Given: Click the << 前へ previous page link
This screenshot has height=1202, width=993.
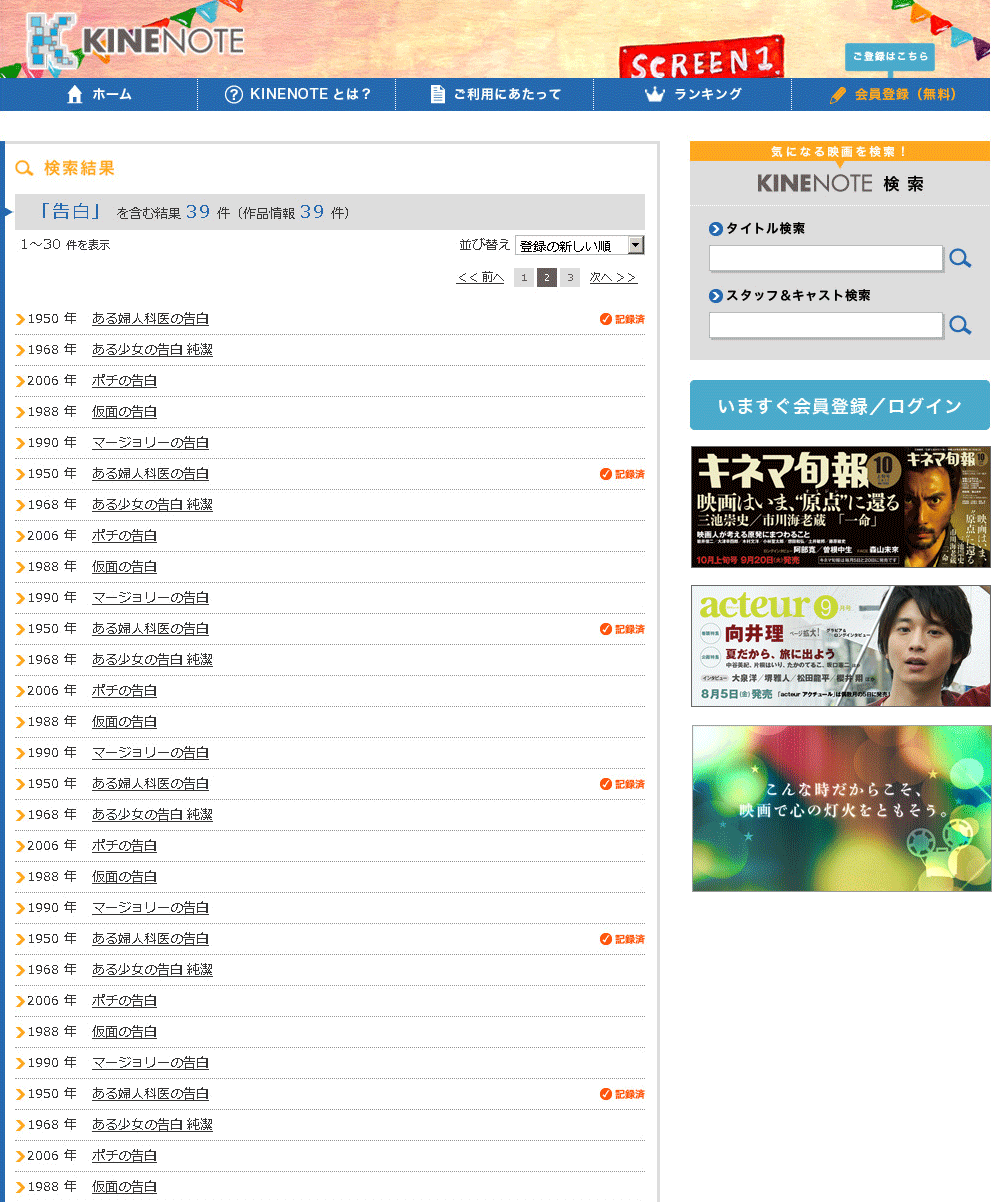Looking at the screenshot, I should click(x=480, y=278).
